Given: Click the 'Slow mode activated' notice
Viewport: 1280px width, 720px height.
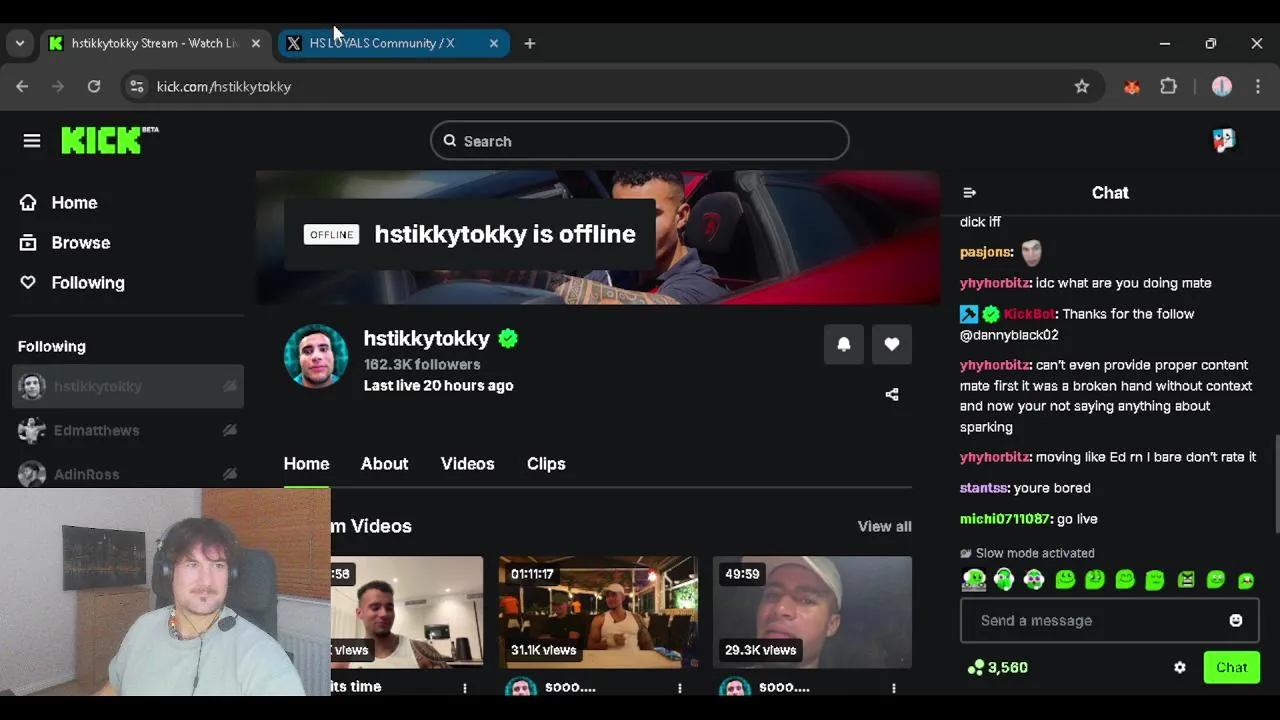Looking at the screenshot, I should (1027, 553).
